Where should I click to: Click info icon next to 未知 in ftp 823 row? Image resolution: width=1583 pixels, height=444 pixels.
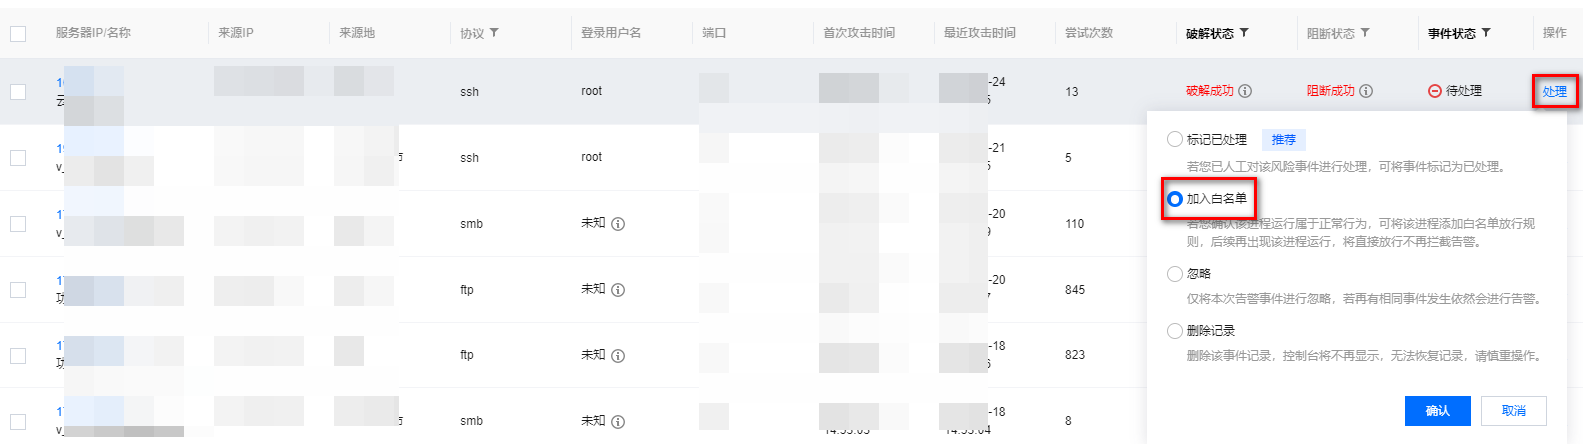[618, 356]
